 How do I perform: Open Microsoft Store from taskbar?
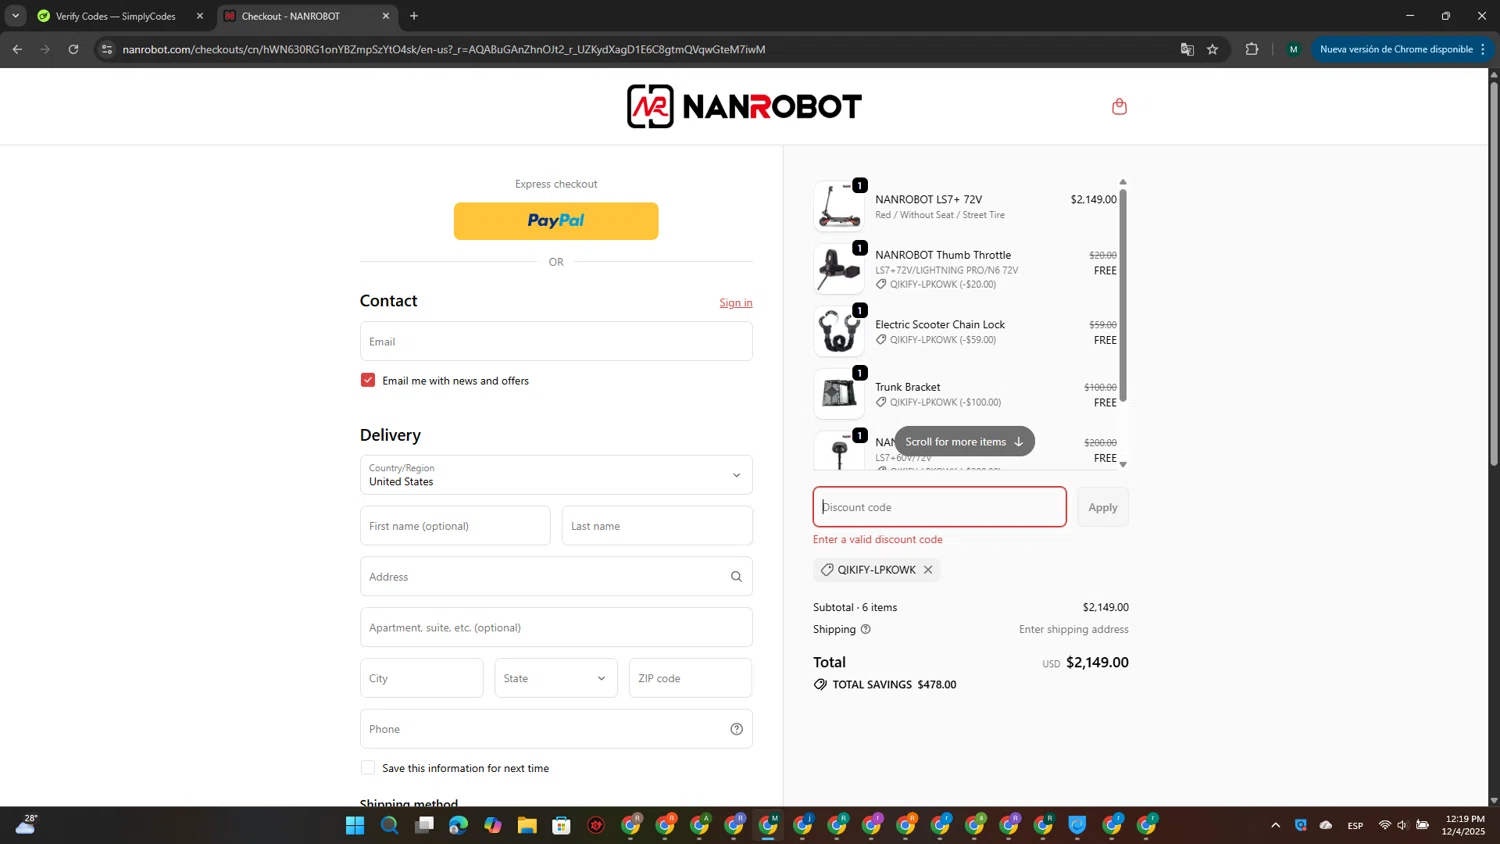(x=561, y=825)
